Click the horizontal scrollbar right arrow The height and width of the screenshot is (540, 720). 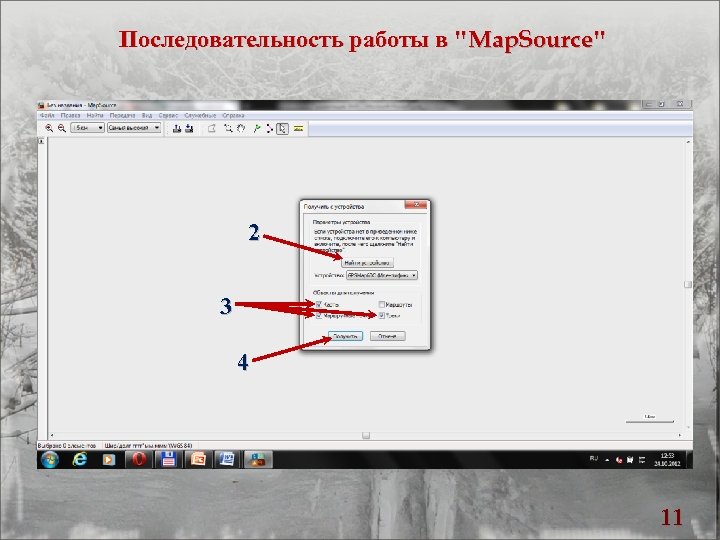click(680, 435)
